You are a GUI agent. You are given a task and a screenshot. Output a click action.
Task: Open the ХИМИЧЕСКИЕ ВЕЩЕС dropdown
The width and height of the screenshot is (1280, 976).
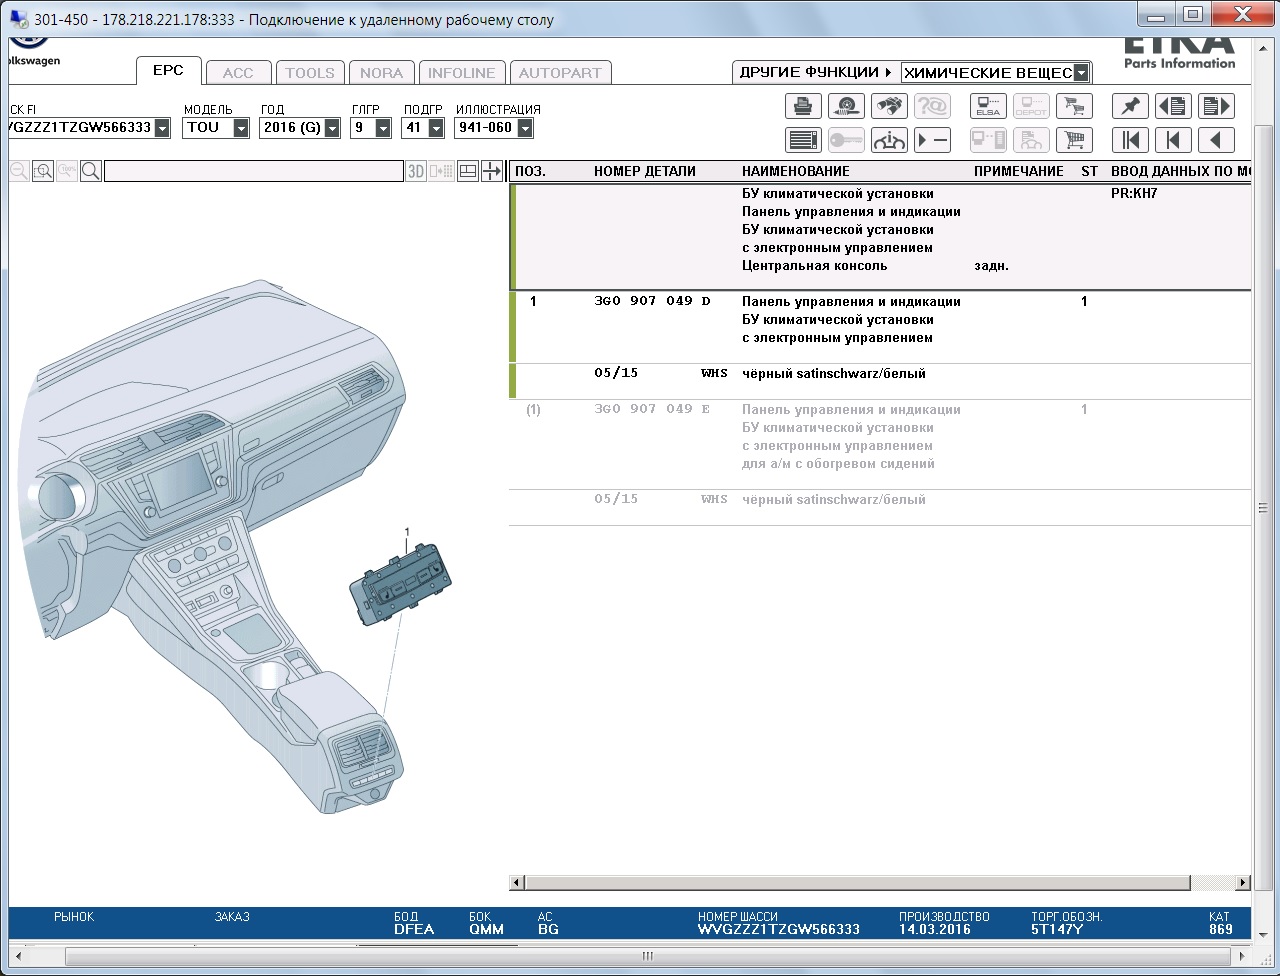[1081, 73]
